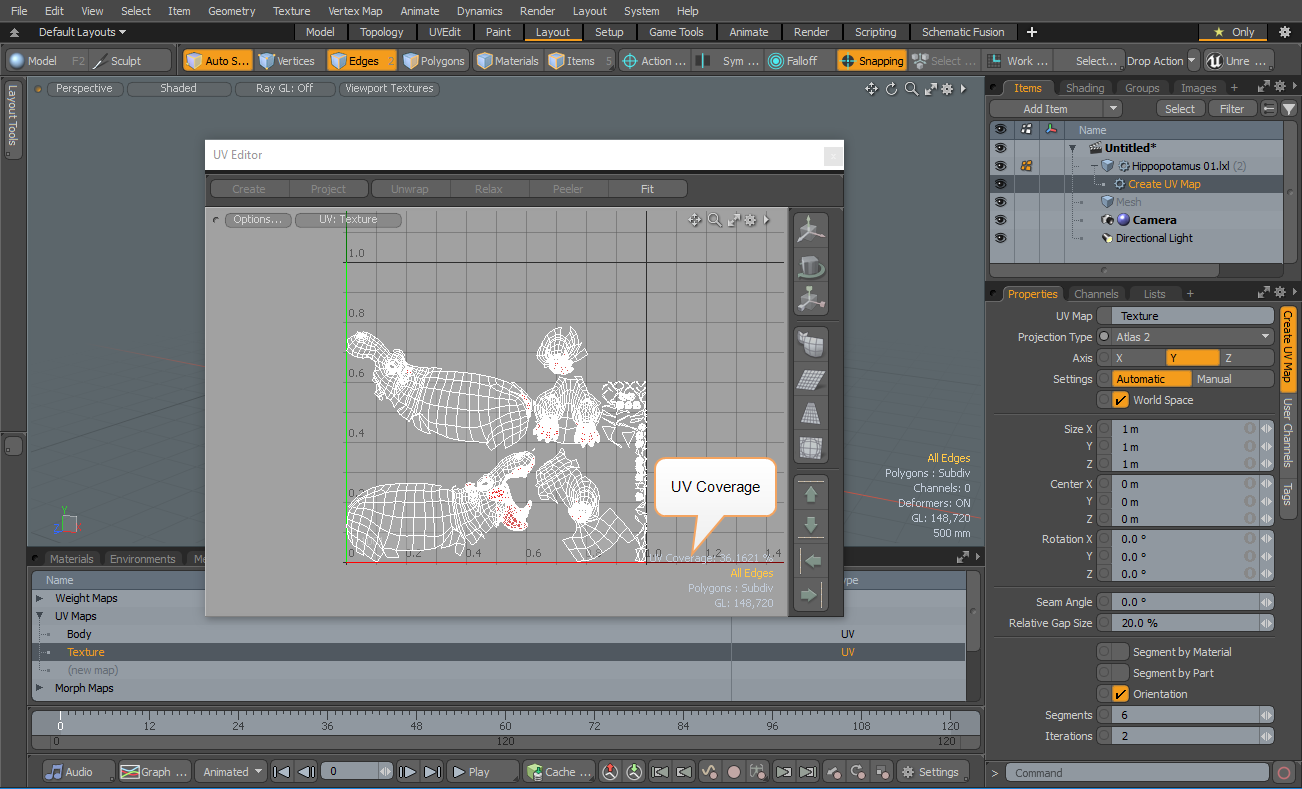This screenshot has height=789, width=1302.
Task: Select Polygons selection mode
Action: coord(434,61)
